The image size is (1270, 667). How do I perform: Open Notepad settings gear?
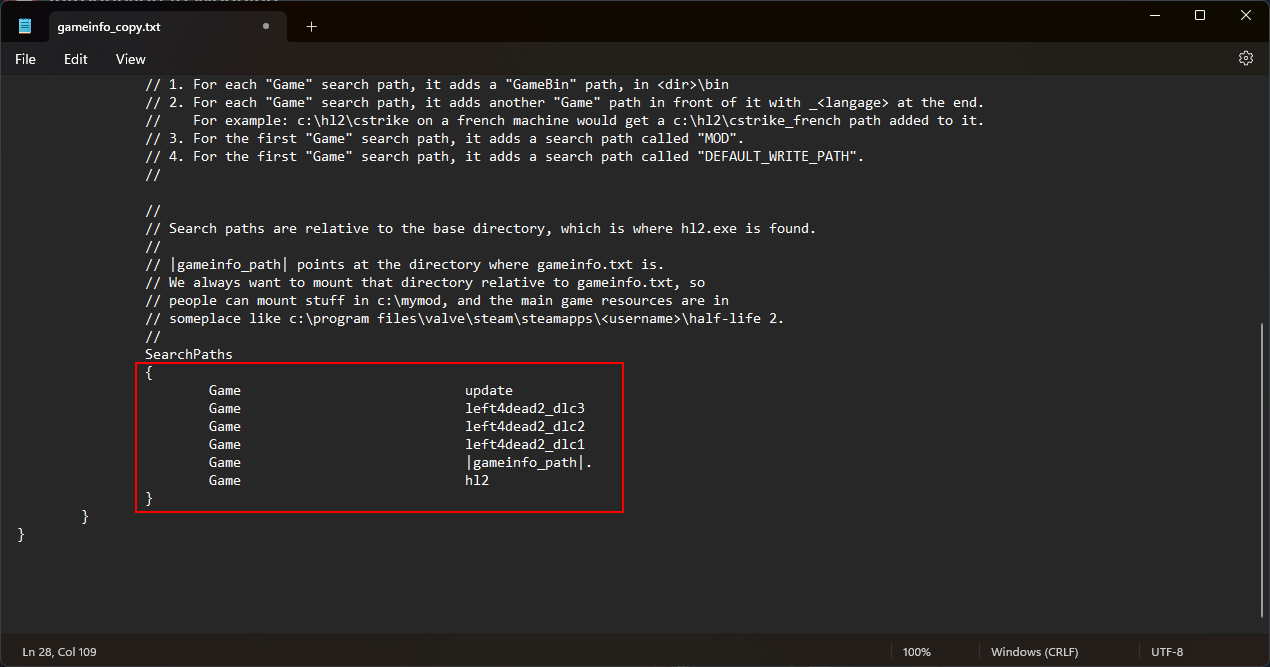[1246, 58]
